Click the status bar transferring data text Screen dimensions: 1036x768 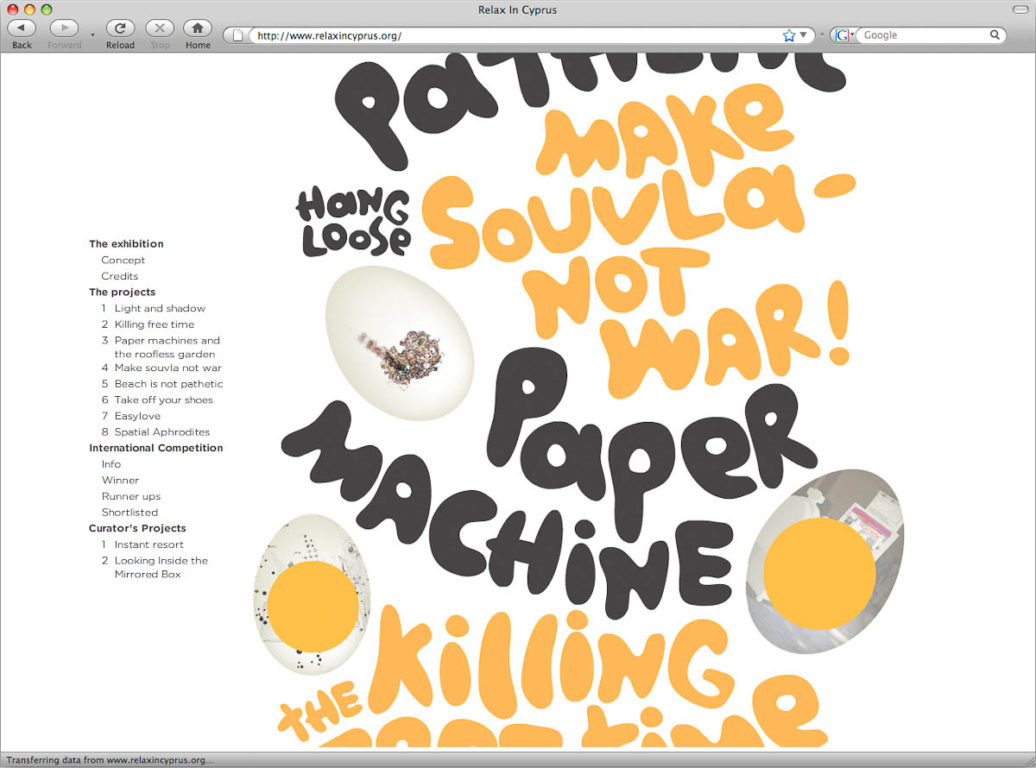[110, 760]
